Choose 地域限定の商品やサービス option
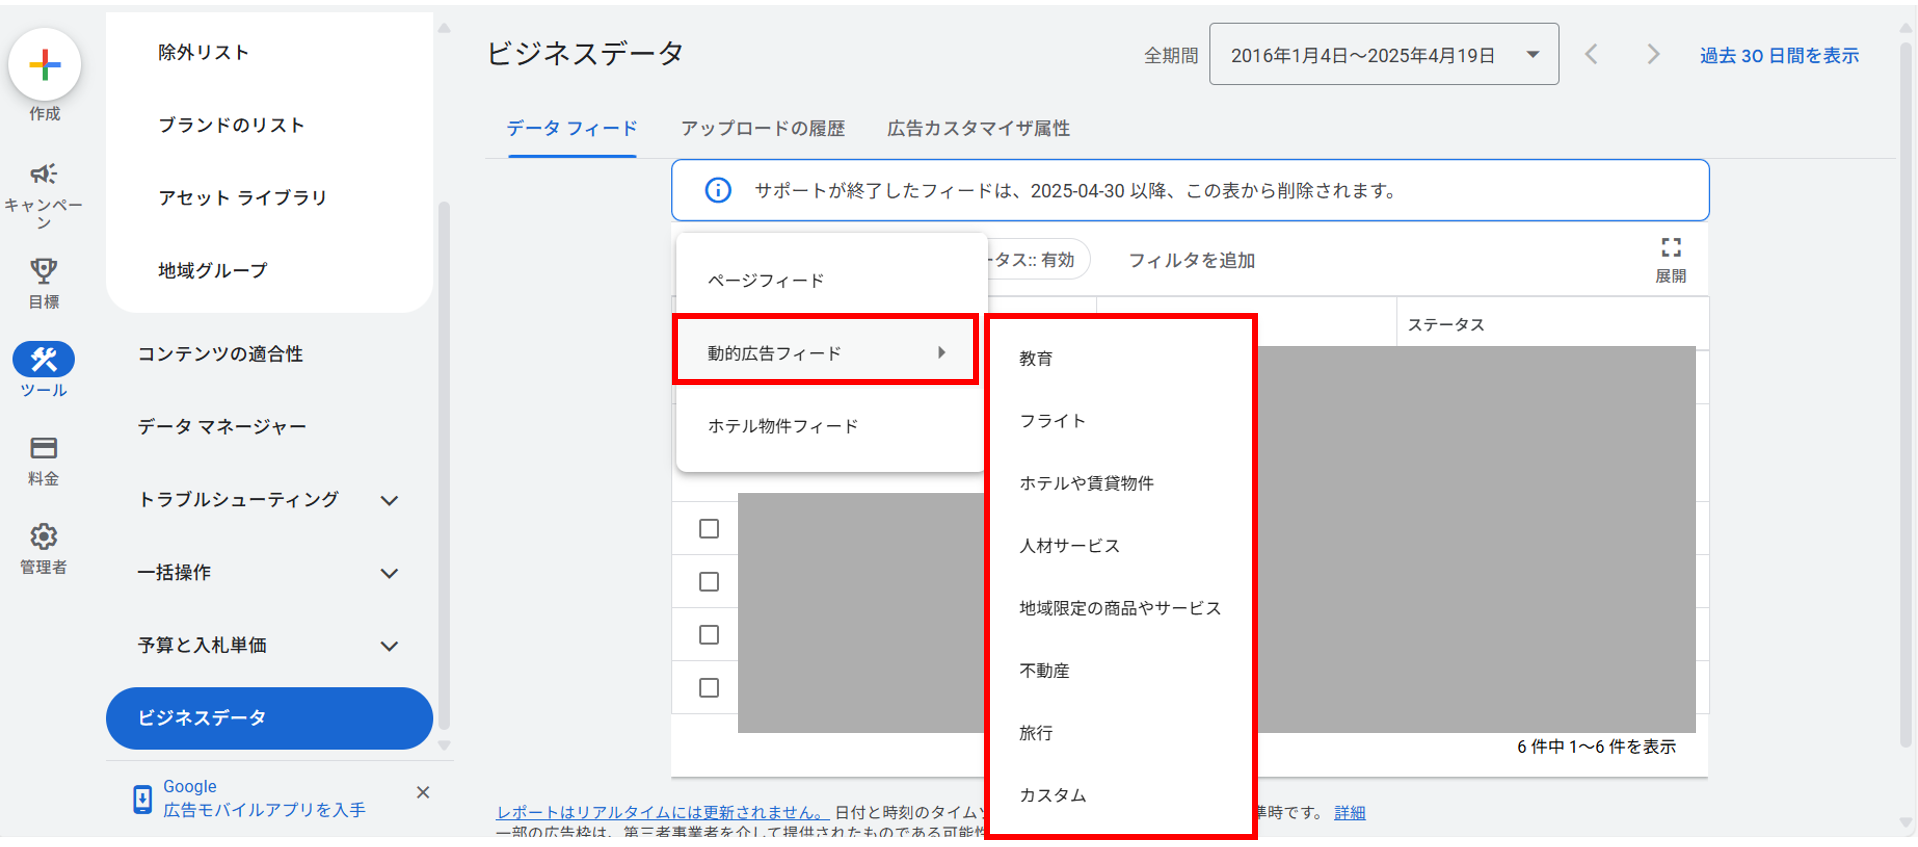Viewport: 1918px width, 847px height. [x=1120, y=608]
